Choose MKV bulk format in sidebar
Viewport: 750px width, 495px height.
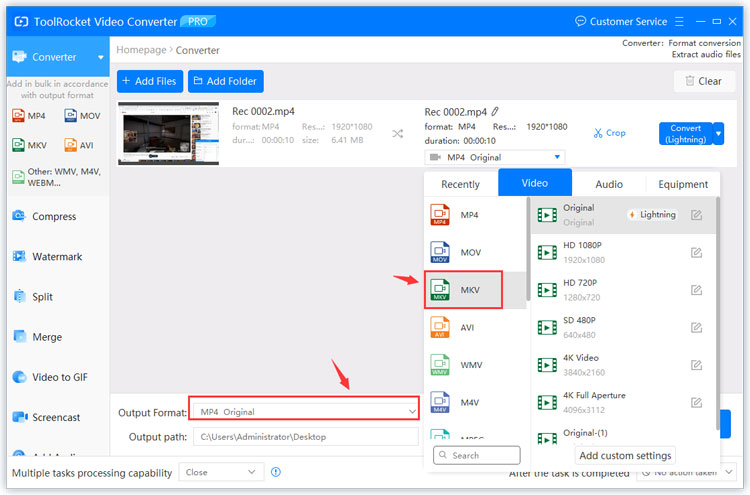click(30, 145)
